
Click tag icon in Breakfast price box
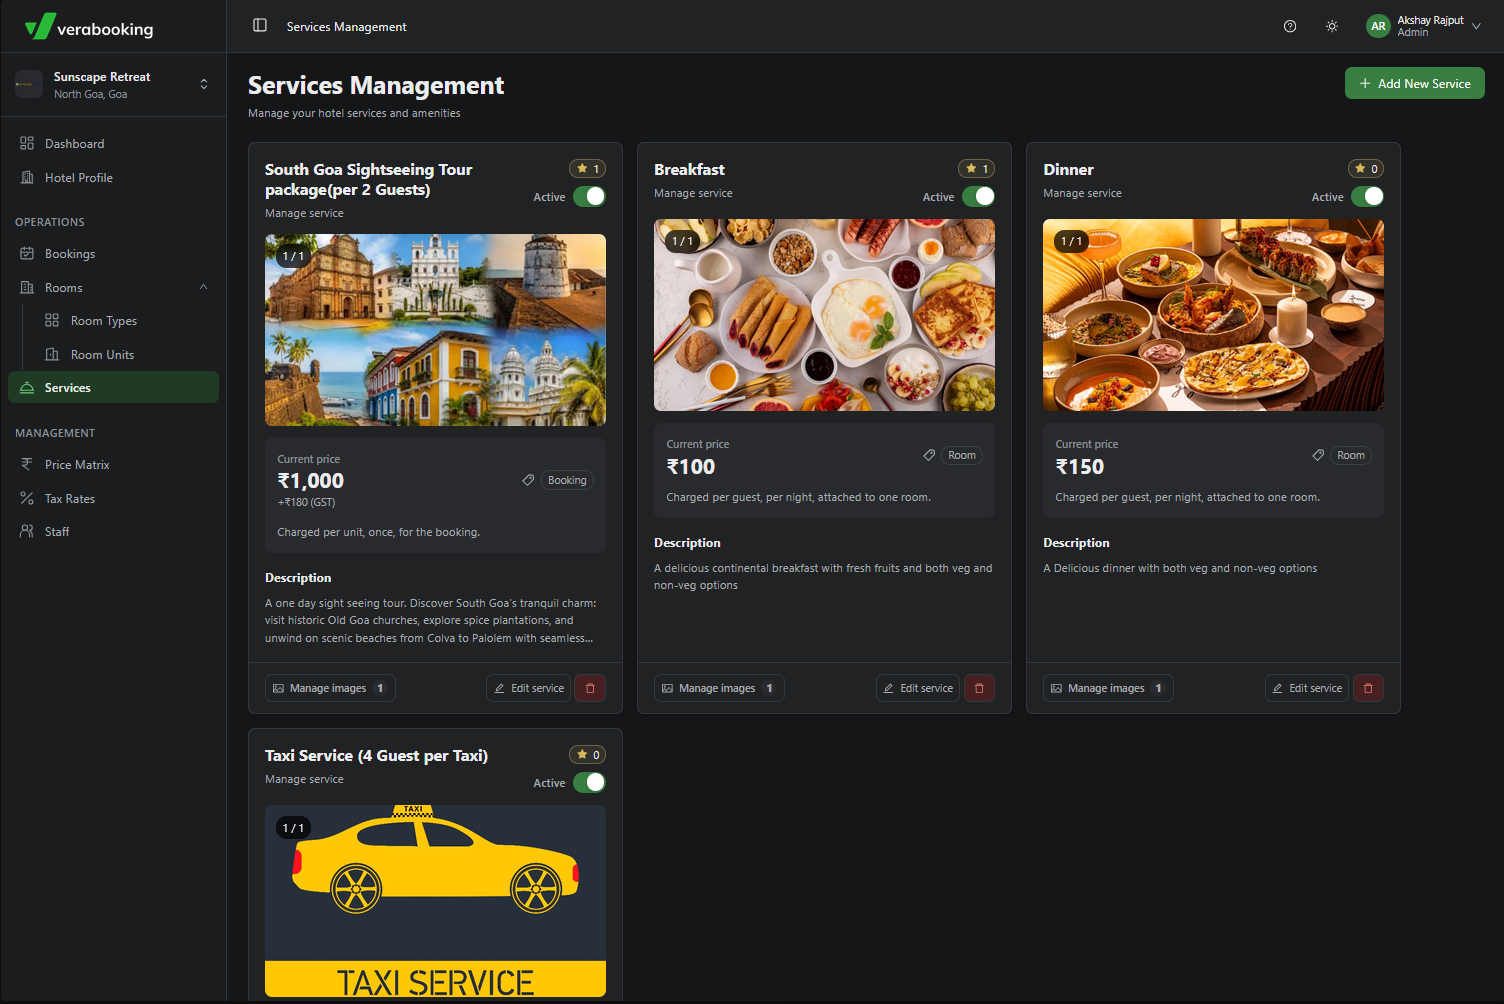tap(929, 455)
